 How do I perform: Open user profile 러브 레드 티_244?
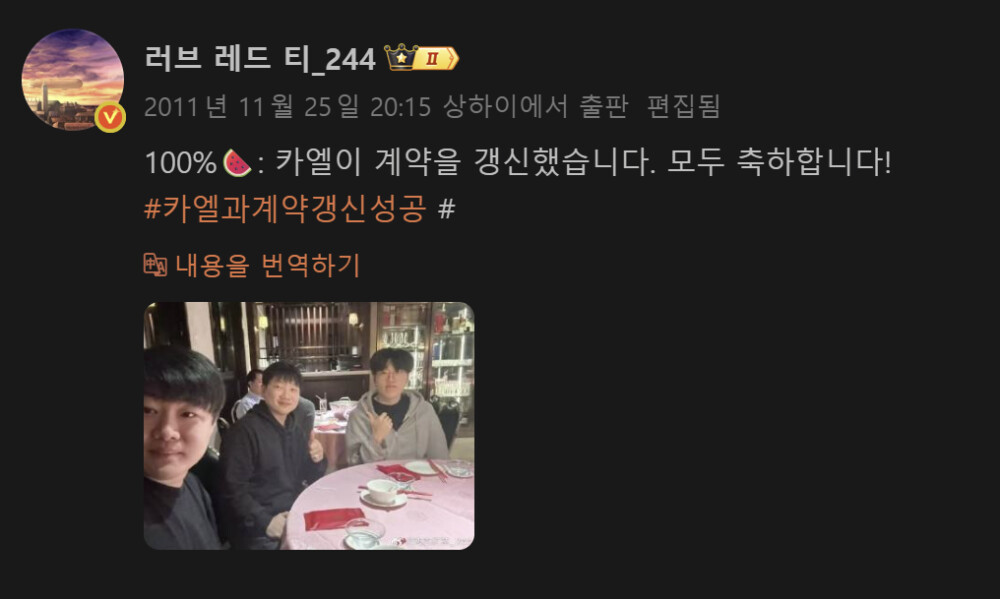pos(260,59)
